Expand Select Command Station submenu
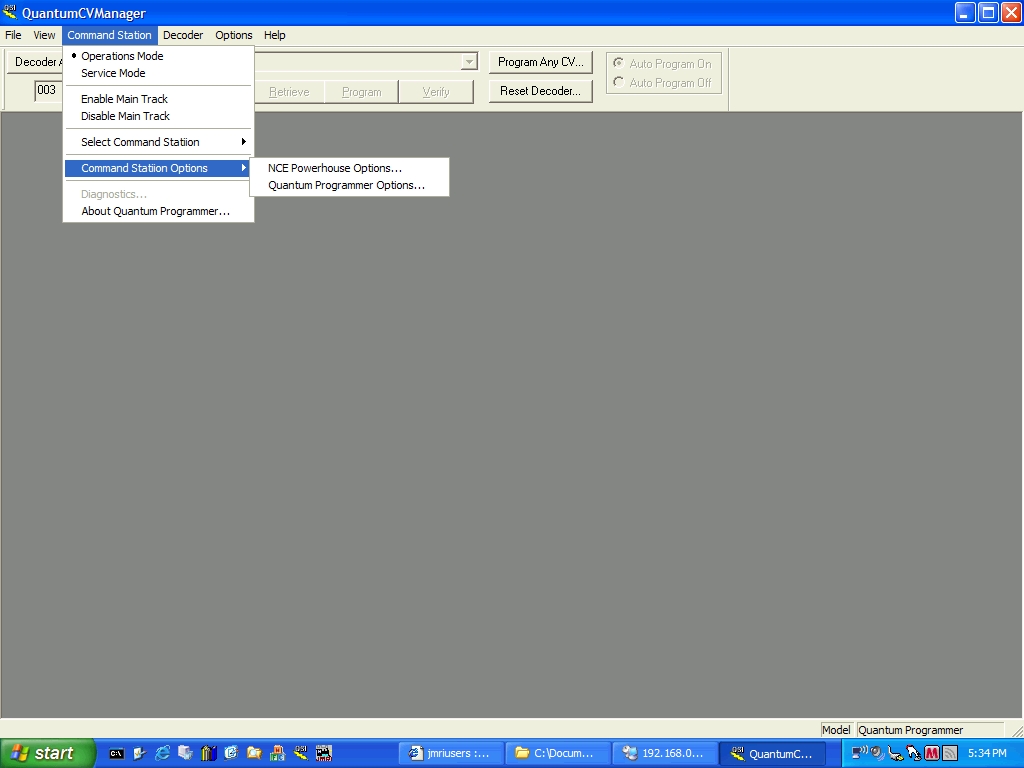The image size is (1024, 768). point(158,142)
